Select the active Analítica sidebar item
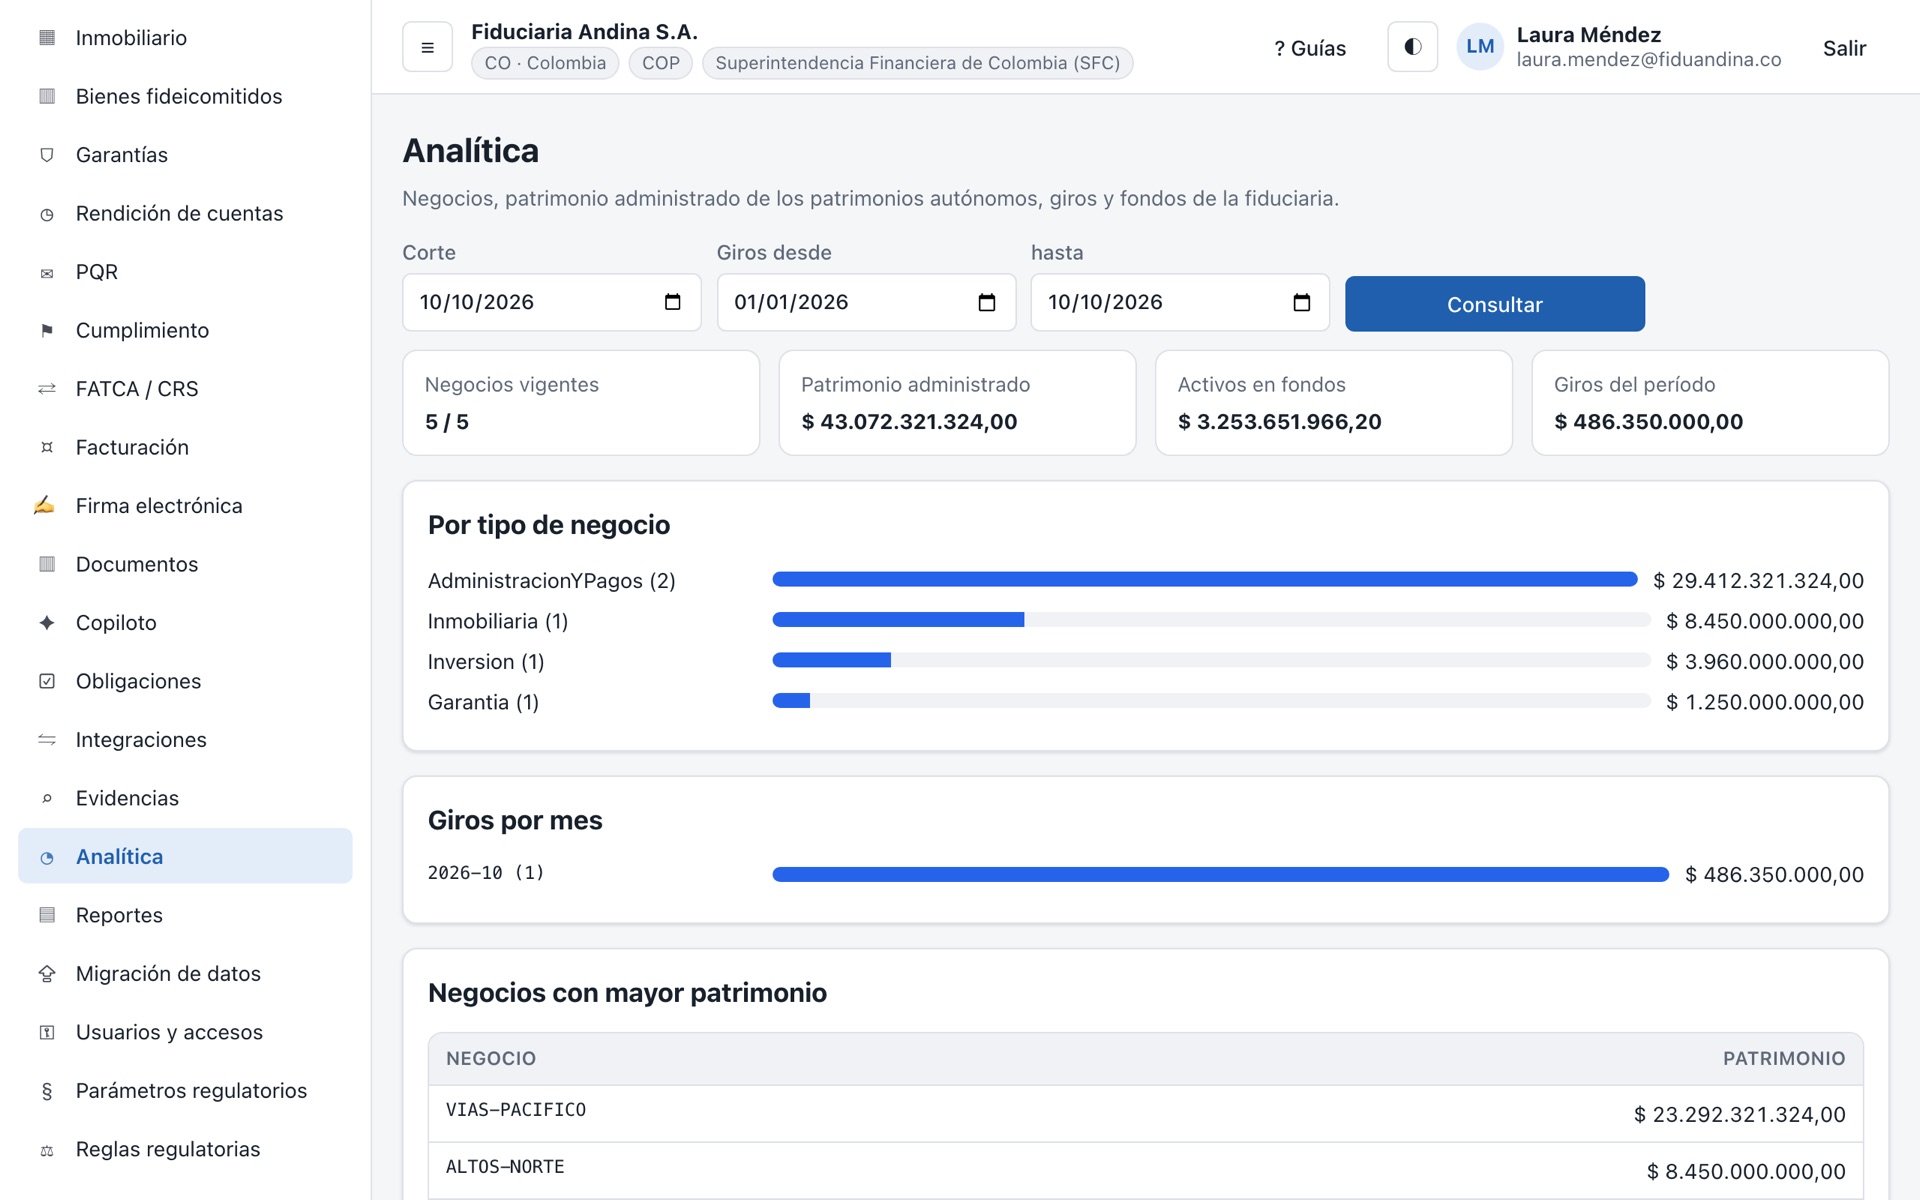 [x=185, y=856]
